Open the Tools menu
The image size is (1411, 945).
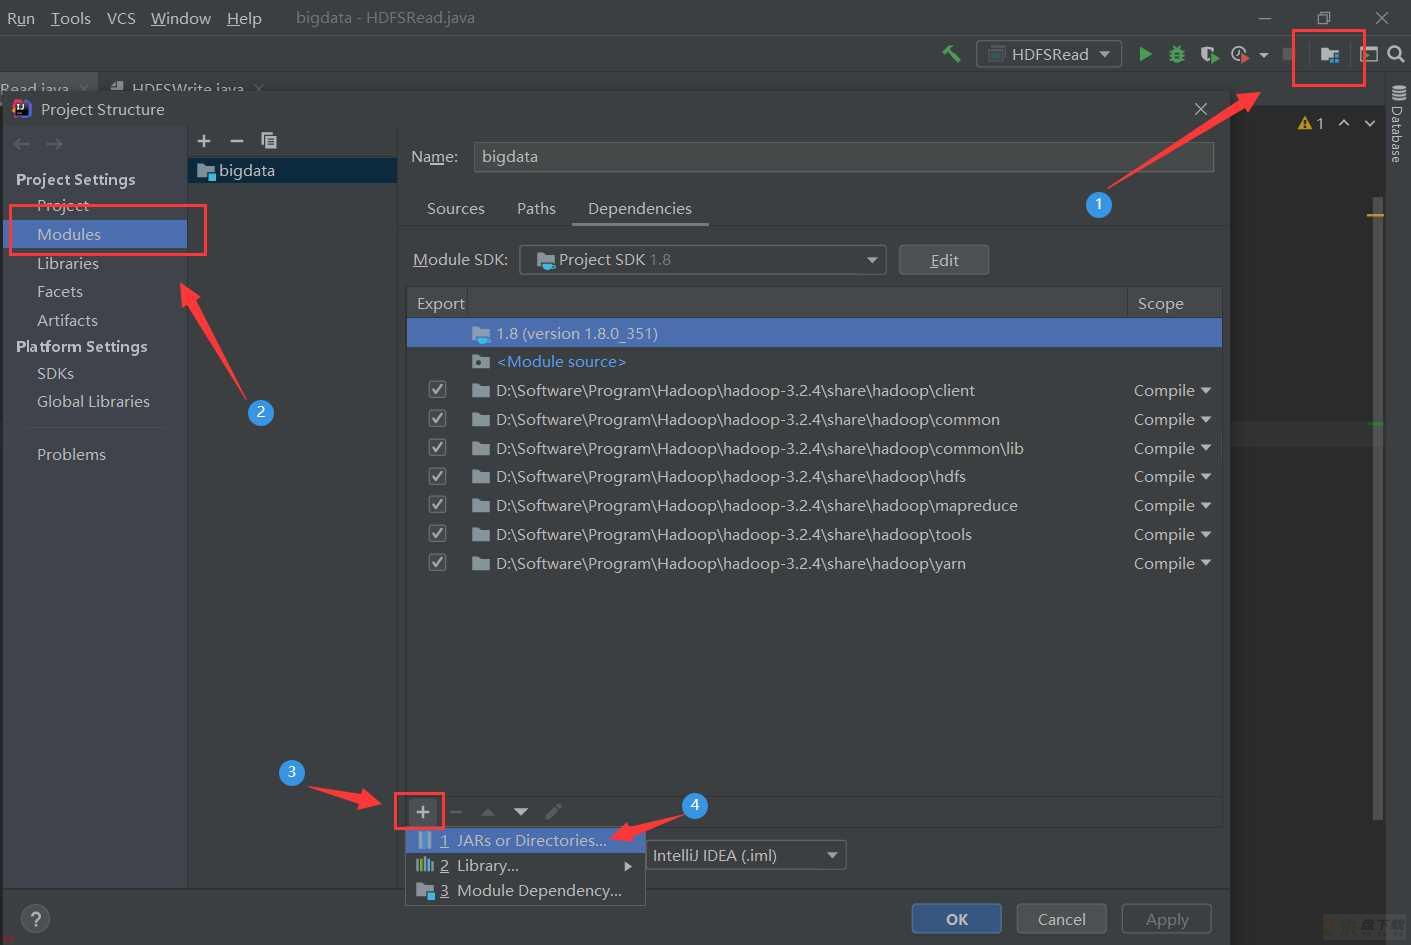pyautogui.click(x=71, y=18)
